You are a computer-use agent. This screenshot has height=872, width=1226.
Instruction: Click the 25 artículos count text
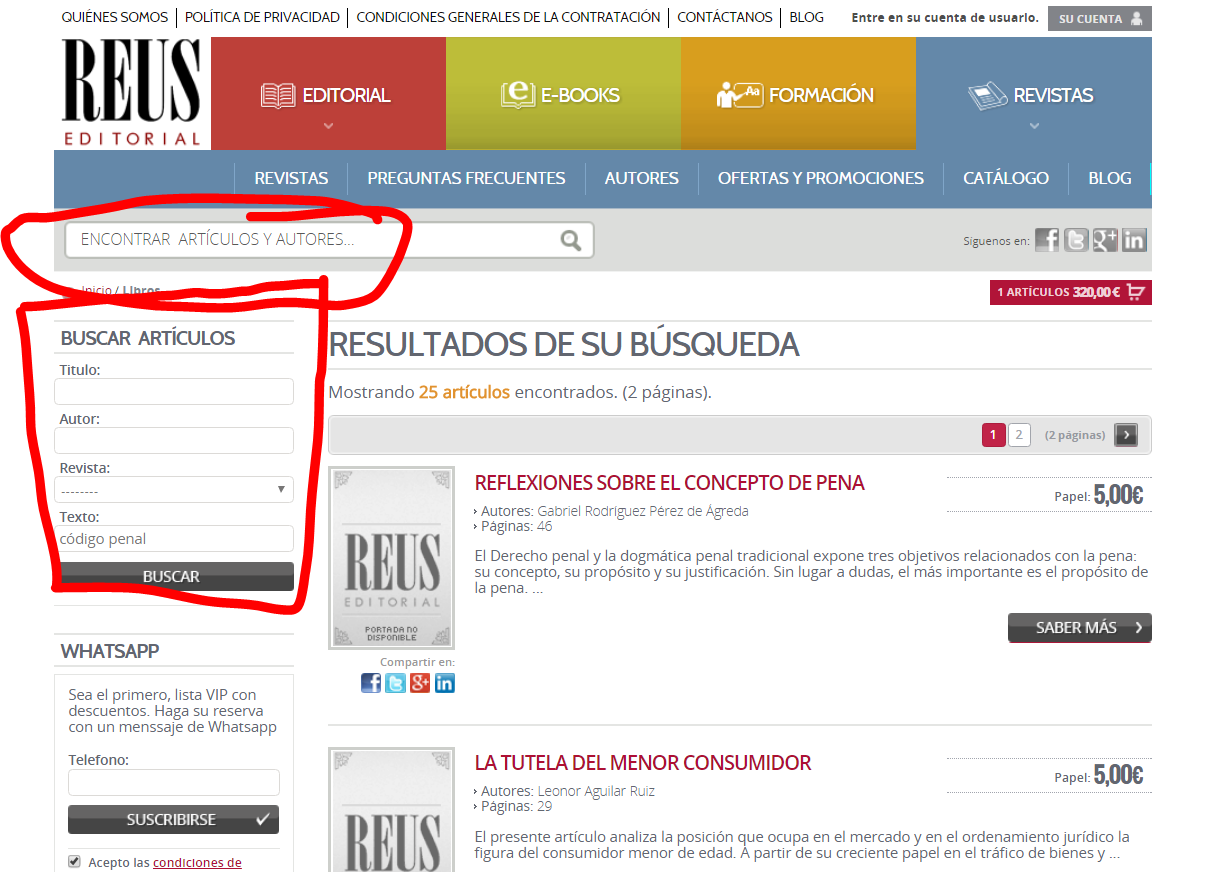[464, 392]
